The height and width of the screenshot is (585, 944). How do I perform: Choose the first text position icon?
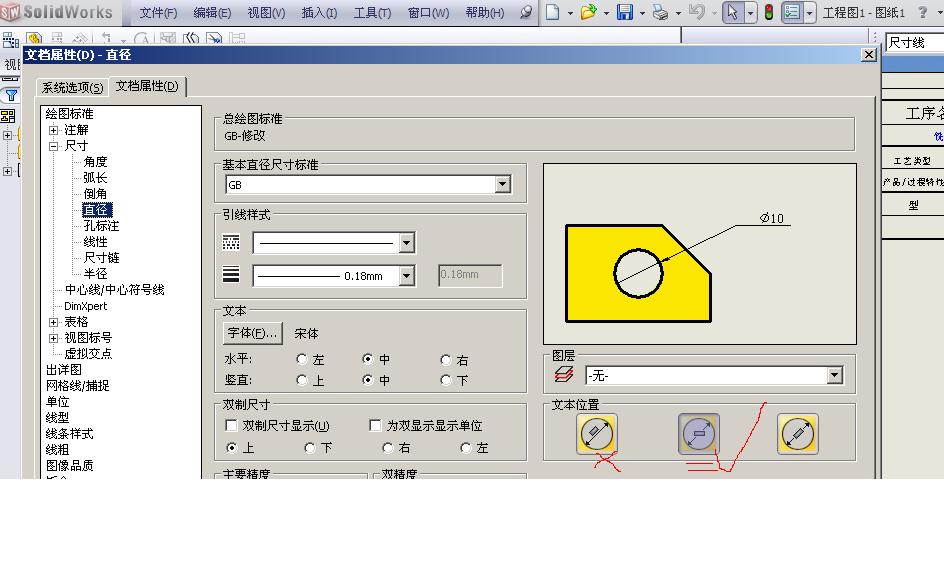pyautogui.click(x=597, y=433)
